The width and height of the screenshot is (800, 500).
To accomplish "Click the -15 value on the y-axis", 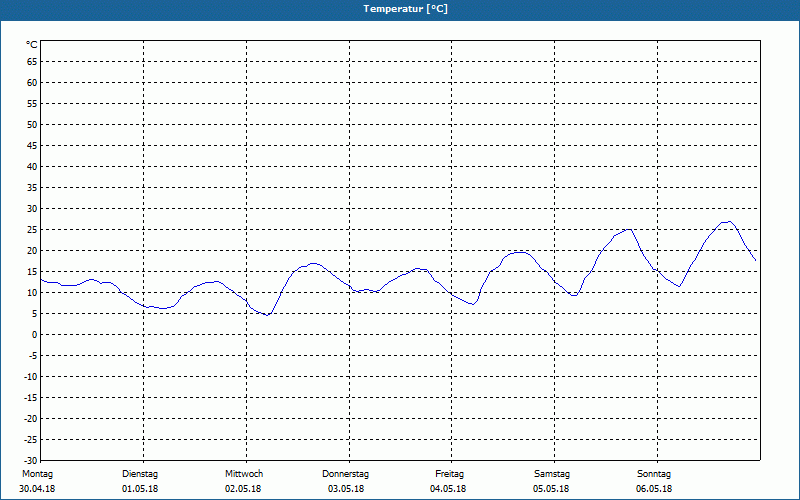I will 30,397.
